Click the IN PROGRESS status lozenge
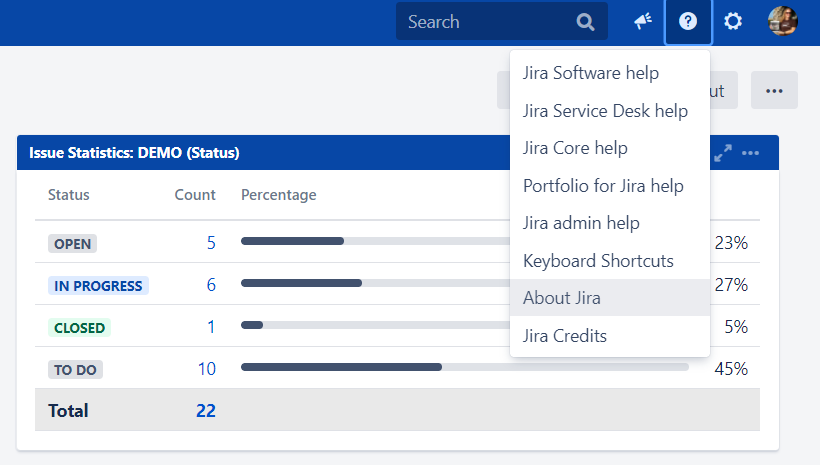The height and width of the screenshot is (465, 820). 98,286
